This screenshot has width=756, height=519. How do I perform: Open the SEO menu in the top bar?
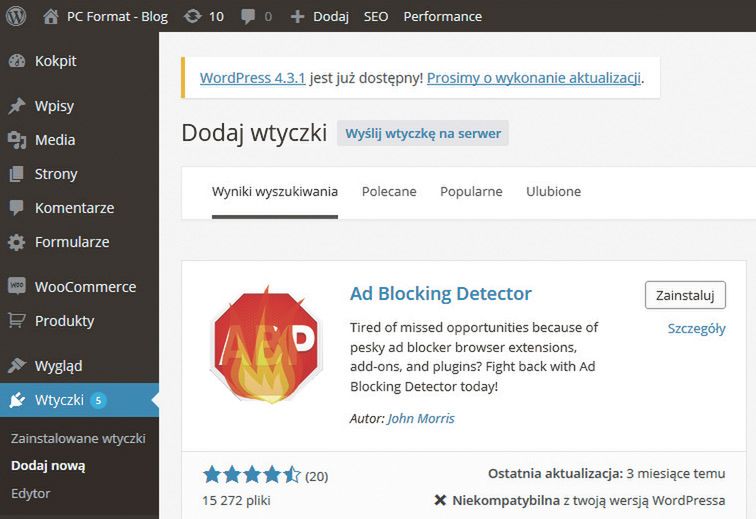point(376,16)
